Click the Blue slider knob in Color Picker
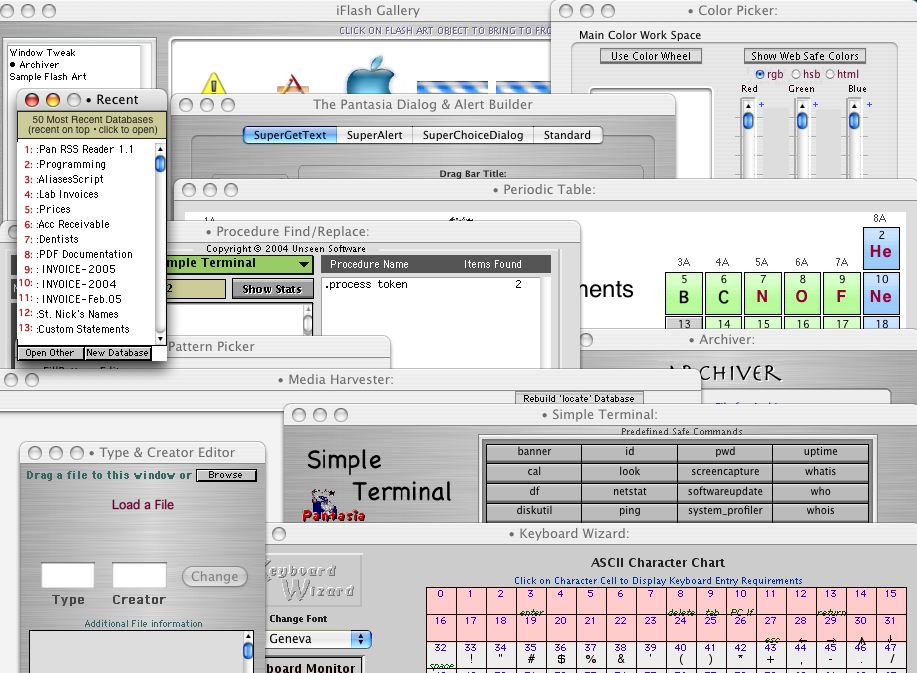Viewport: 917px width, 673px height. 854,120
